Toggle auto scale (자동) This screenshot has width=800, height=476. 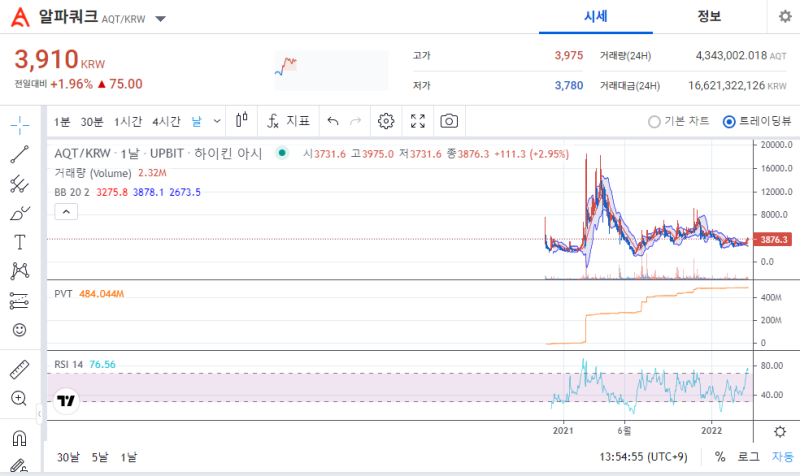click(782, 457)
